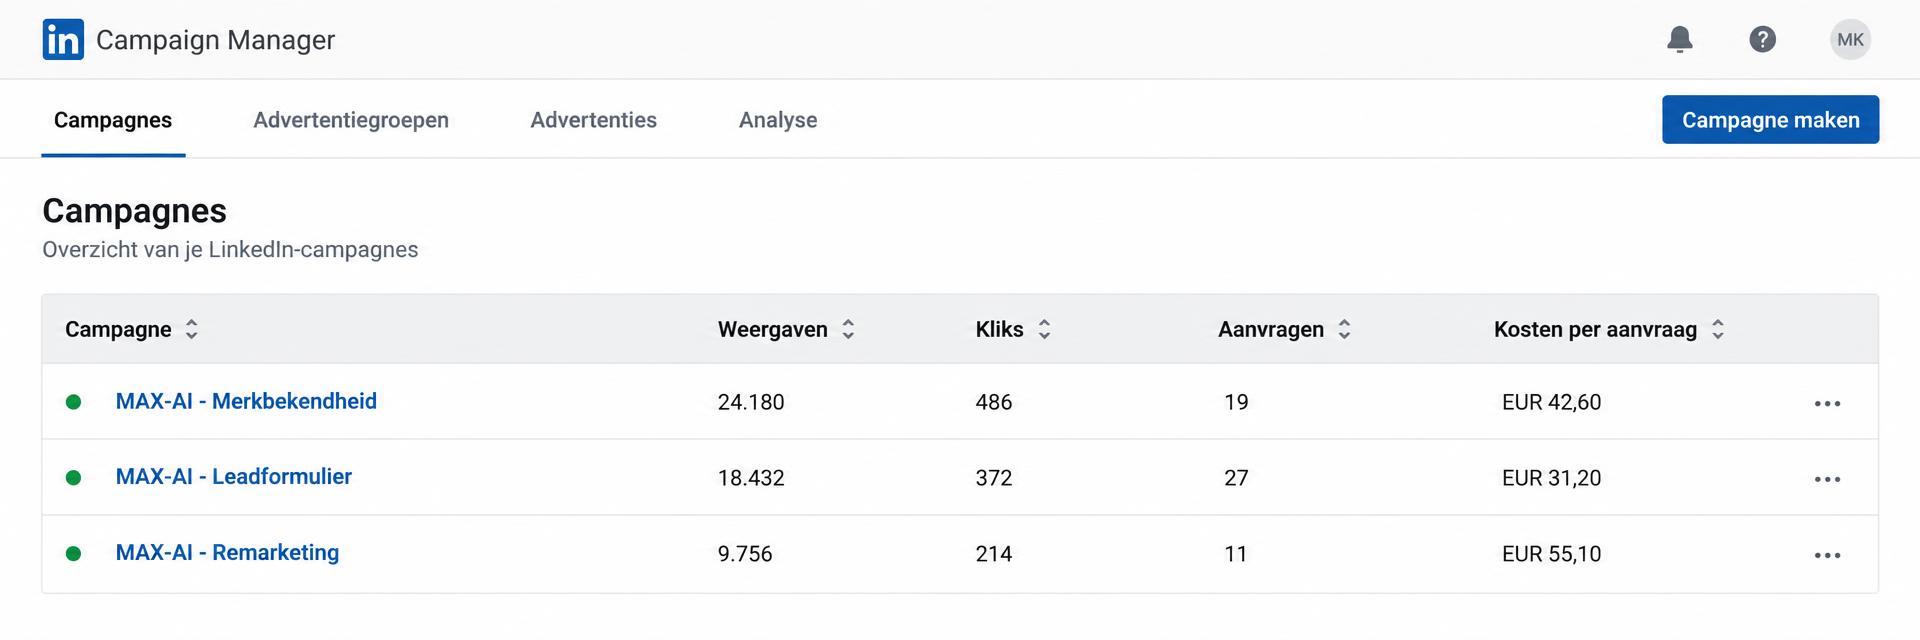Screen dimensions: 1920x640
Task: Switch to the Campagnes tab
Action: coord(113,120)
